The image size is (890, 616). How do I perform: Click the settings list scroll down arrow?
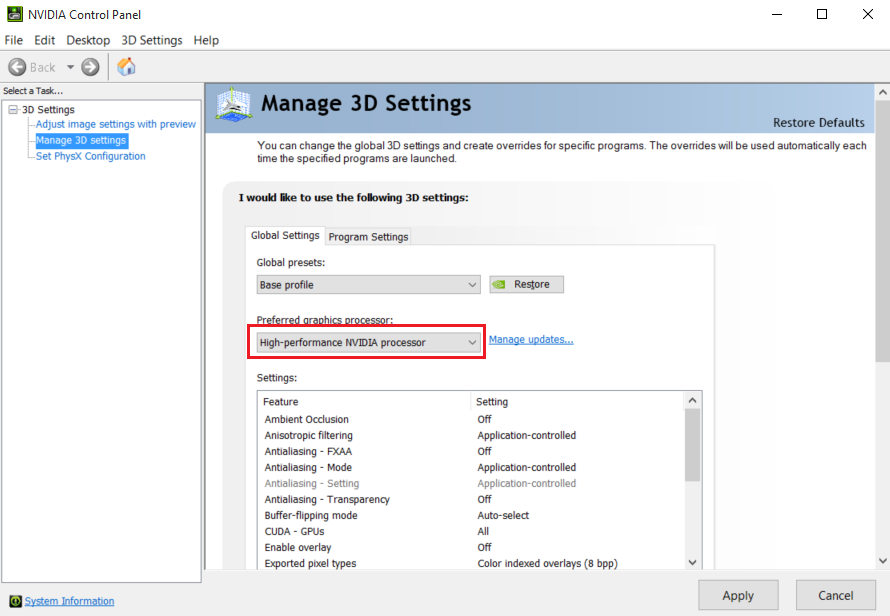[692, 562]
